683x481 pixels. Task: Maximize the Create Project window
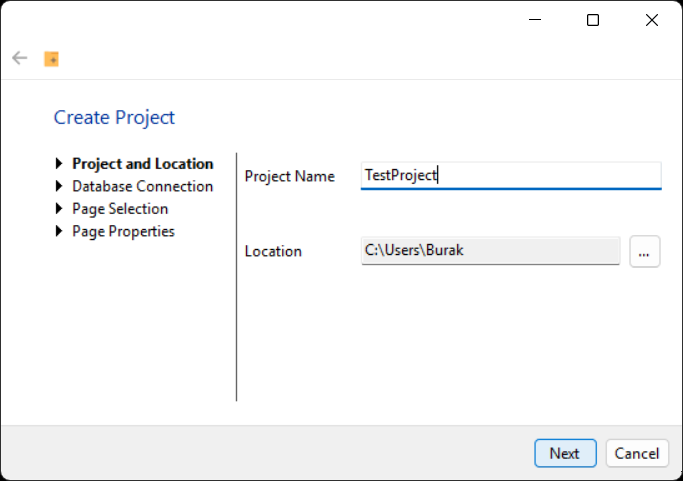pos(593,20)
